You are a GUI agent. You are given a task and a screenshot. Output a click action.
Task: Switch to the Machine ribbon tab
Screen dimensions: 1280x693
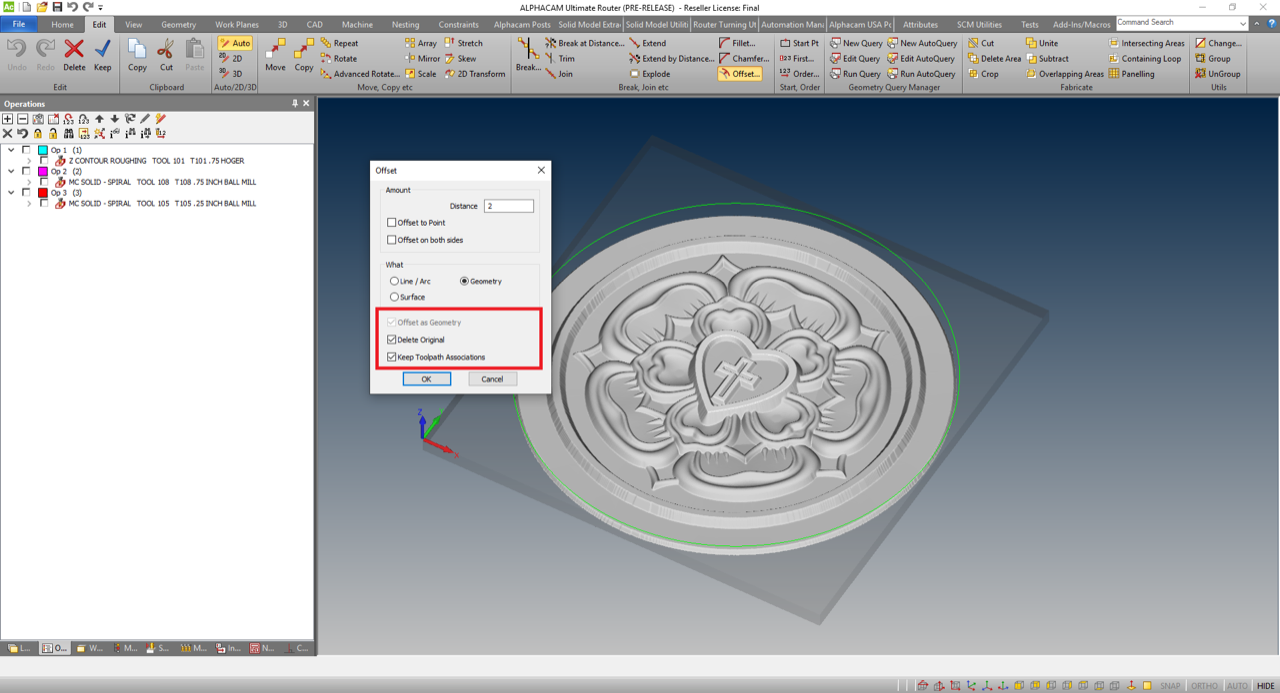point(357,24)
